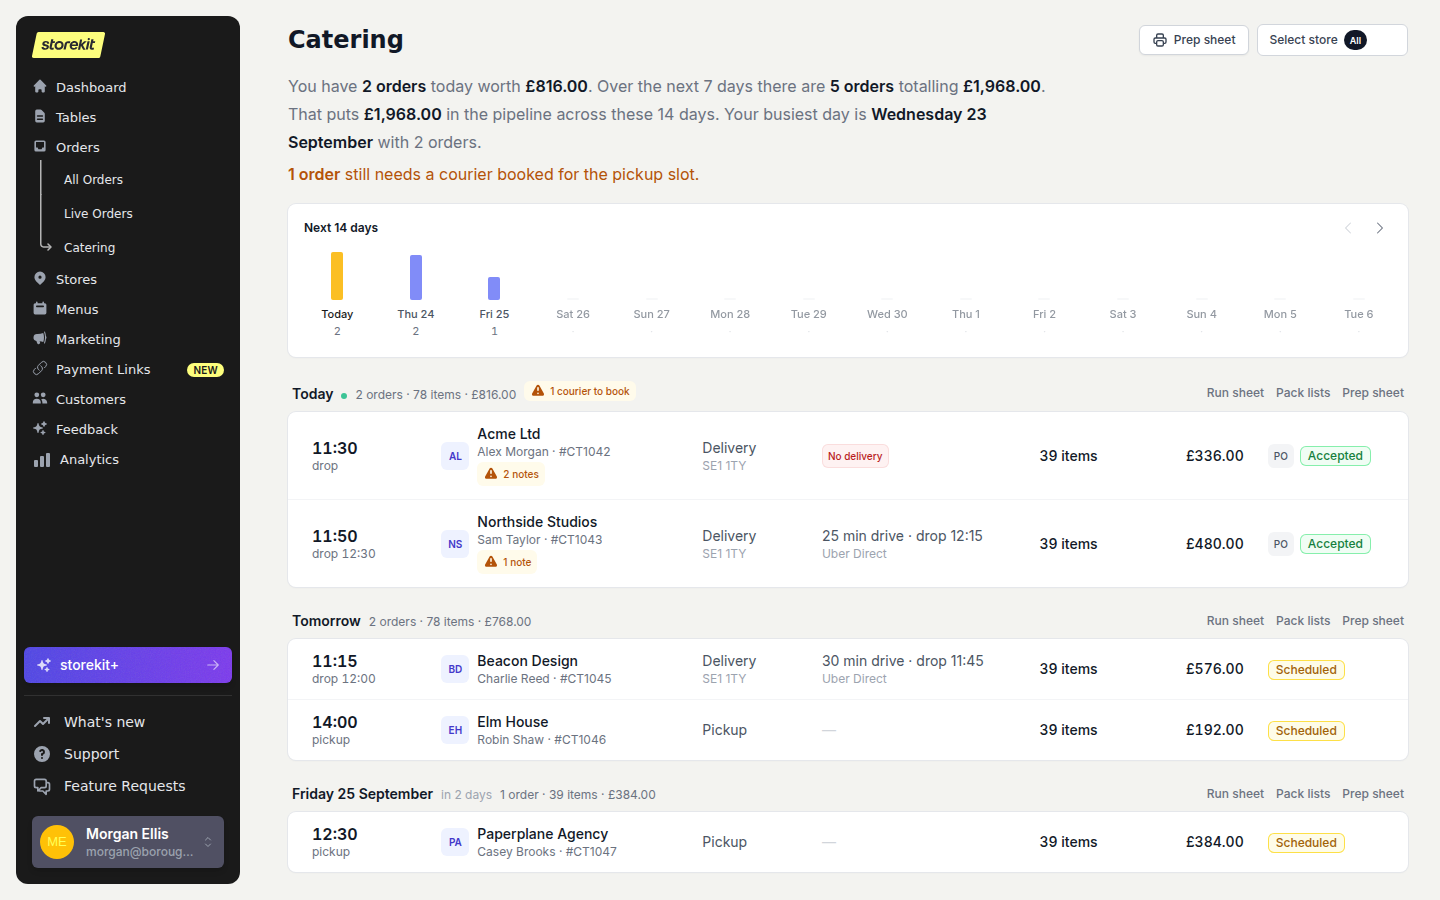Open Friday 25 September Prep sheet link
Image resolution: width=1440 pixels, height=900 pixels.
(x=1373, y=794)
